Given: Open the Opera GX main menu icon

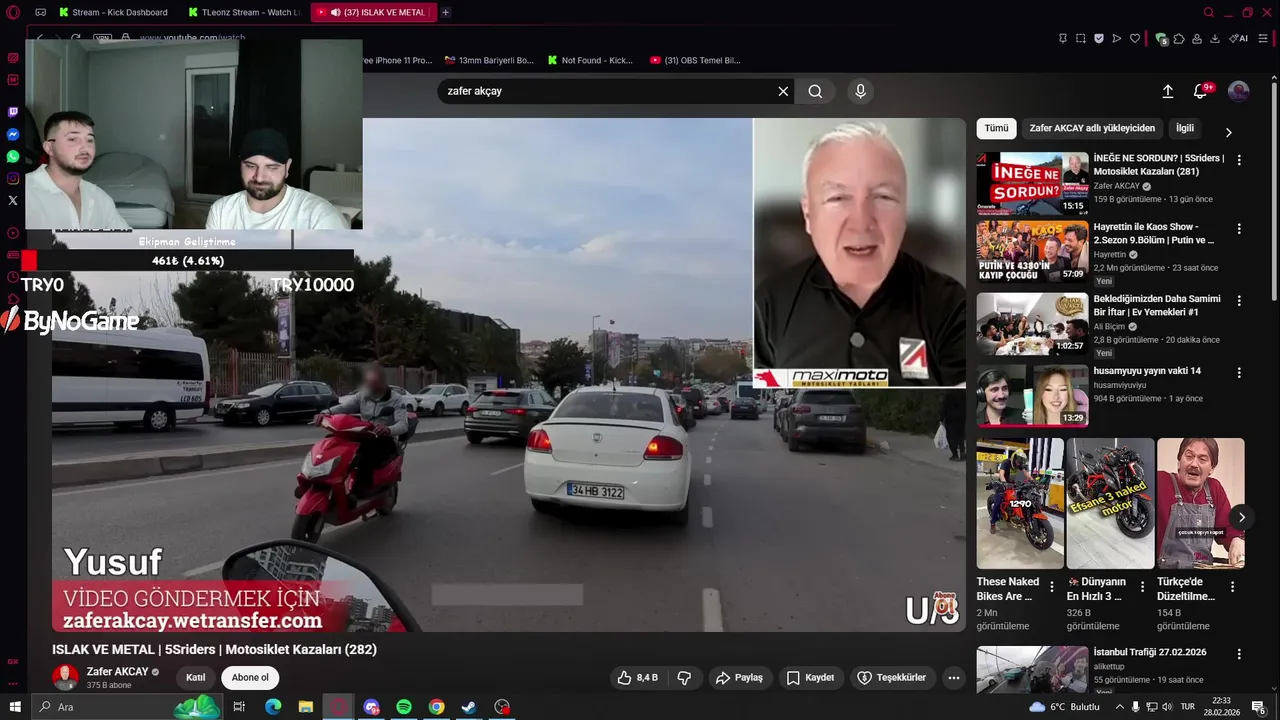Looking at the screenshot, I should click(x=13, y=12).
